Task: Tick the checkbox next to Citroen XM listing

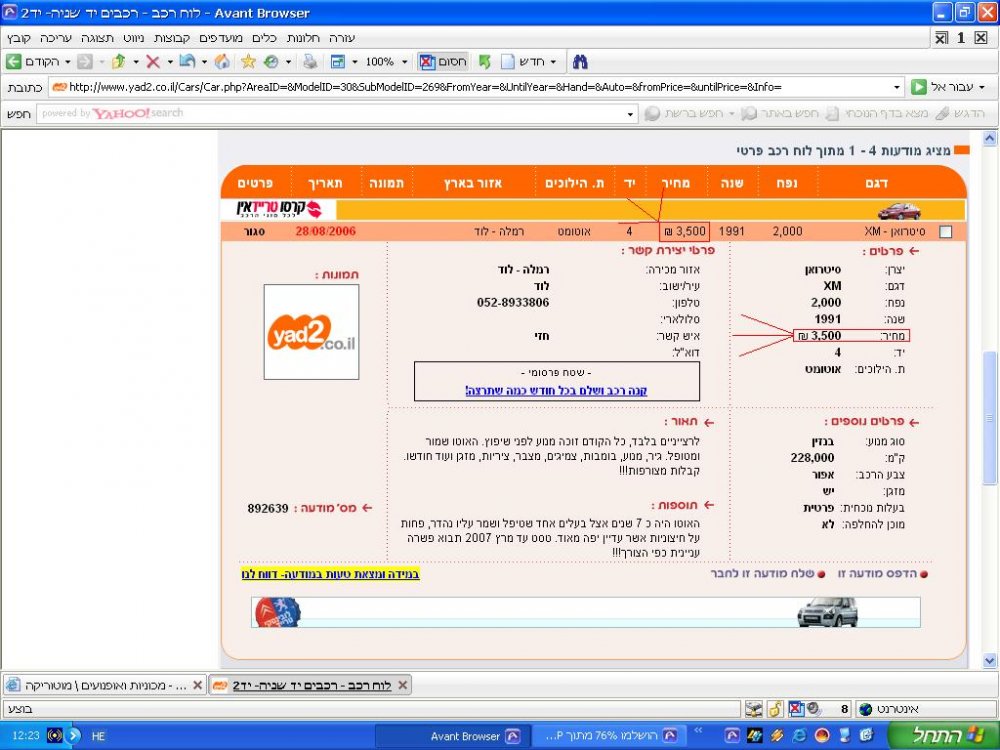Action: (946, 232)
